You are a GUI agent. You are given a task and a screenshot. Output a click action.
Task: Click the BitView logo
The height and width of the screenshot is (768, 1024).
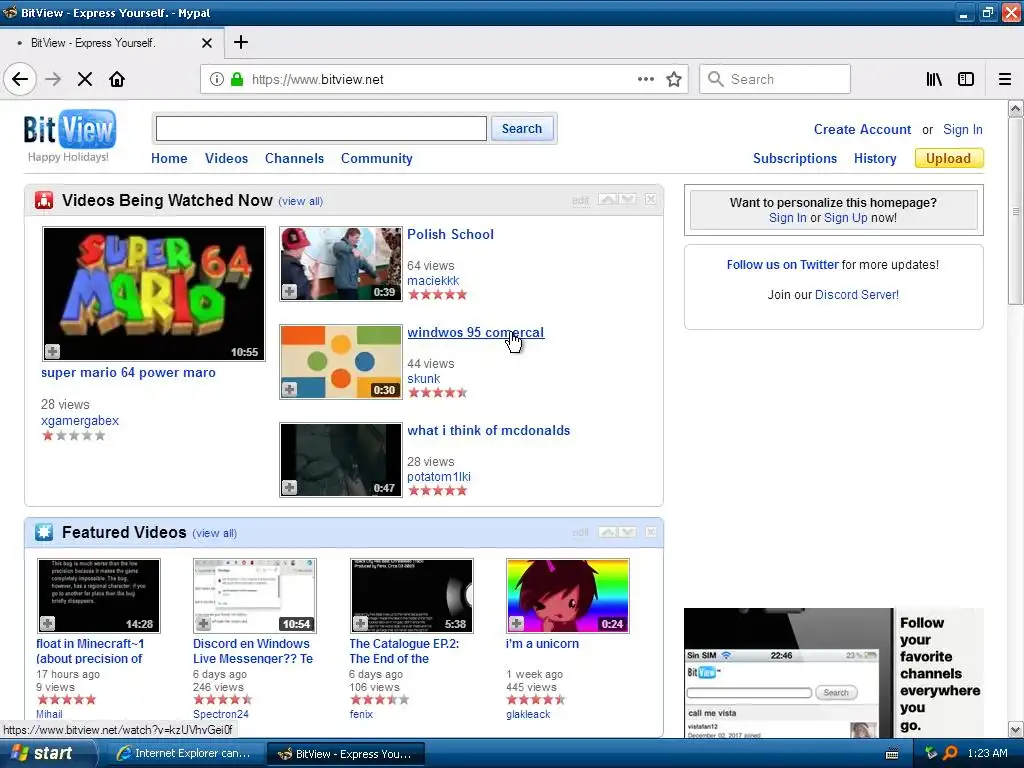tap(69, 129)
